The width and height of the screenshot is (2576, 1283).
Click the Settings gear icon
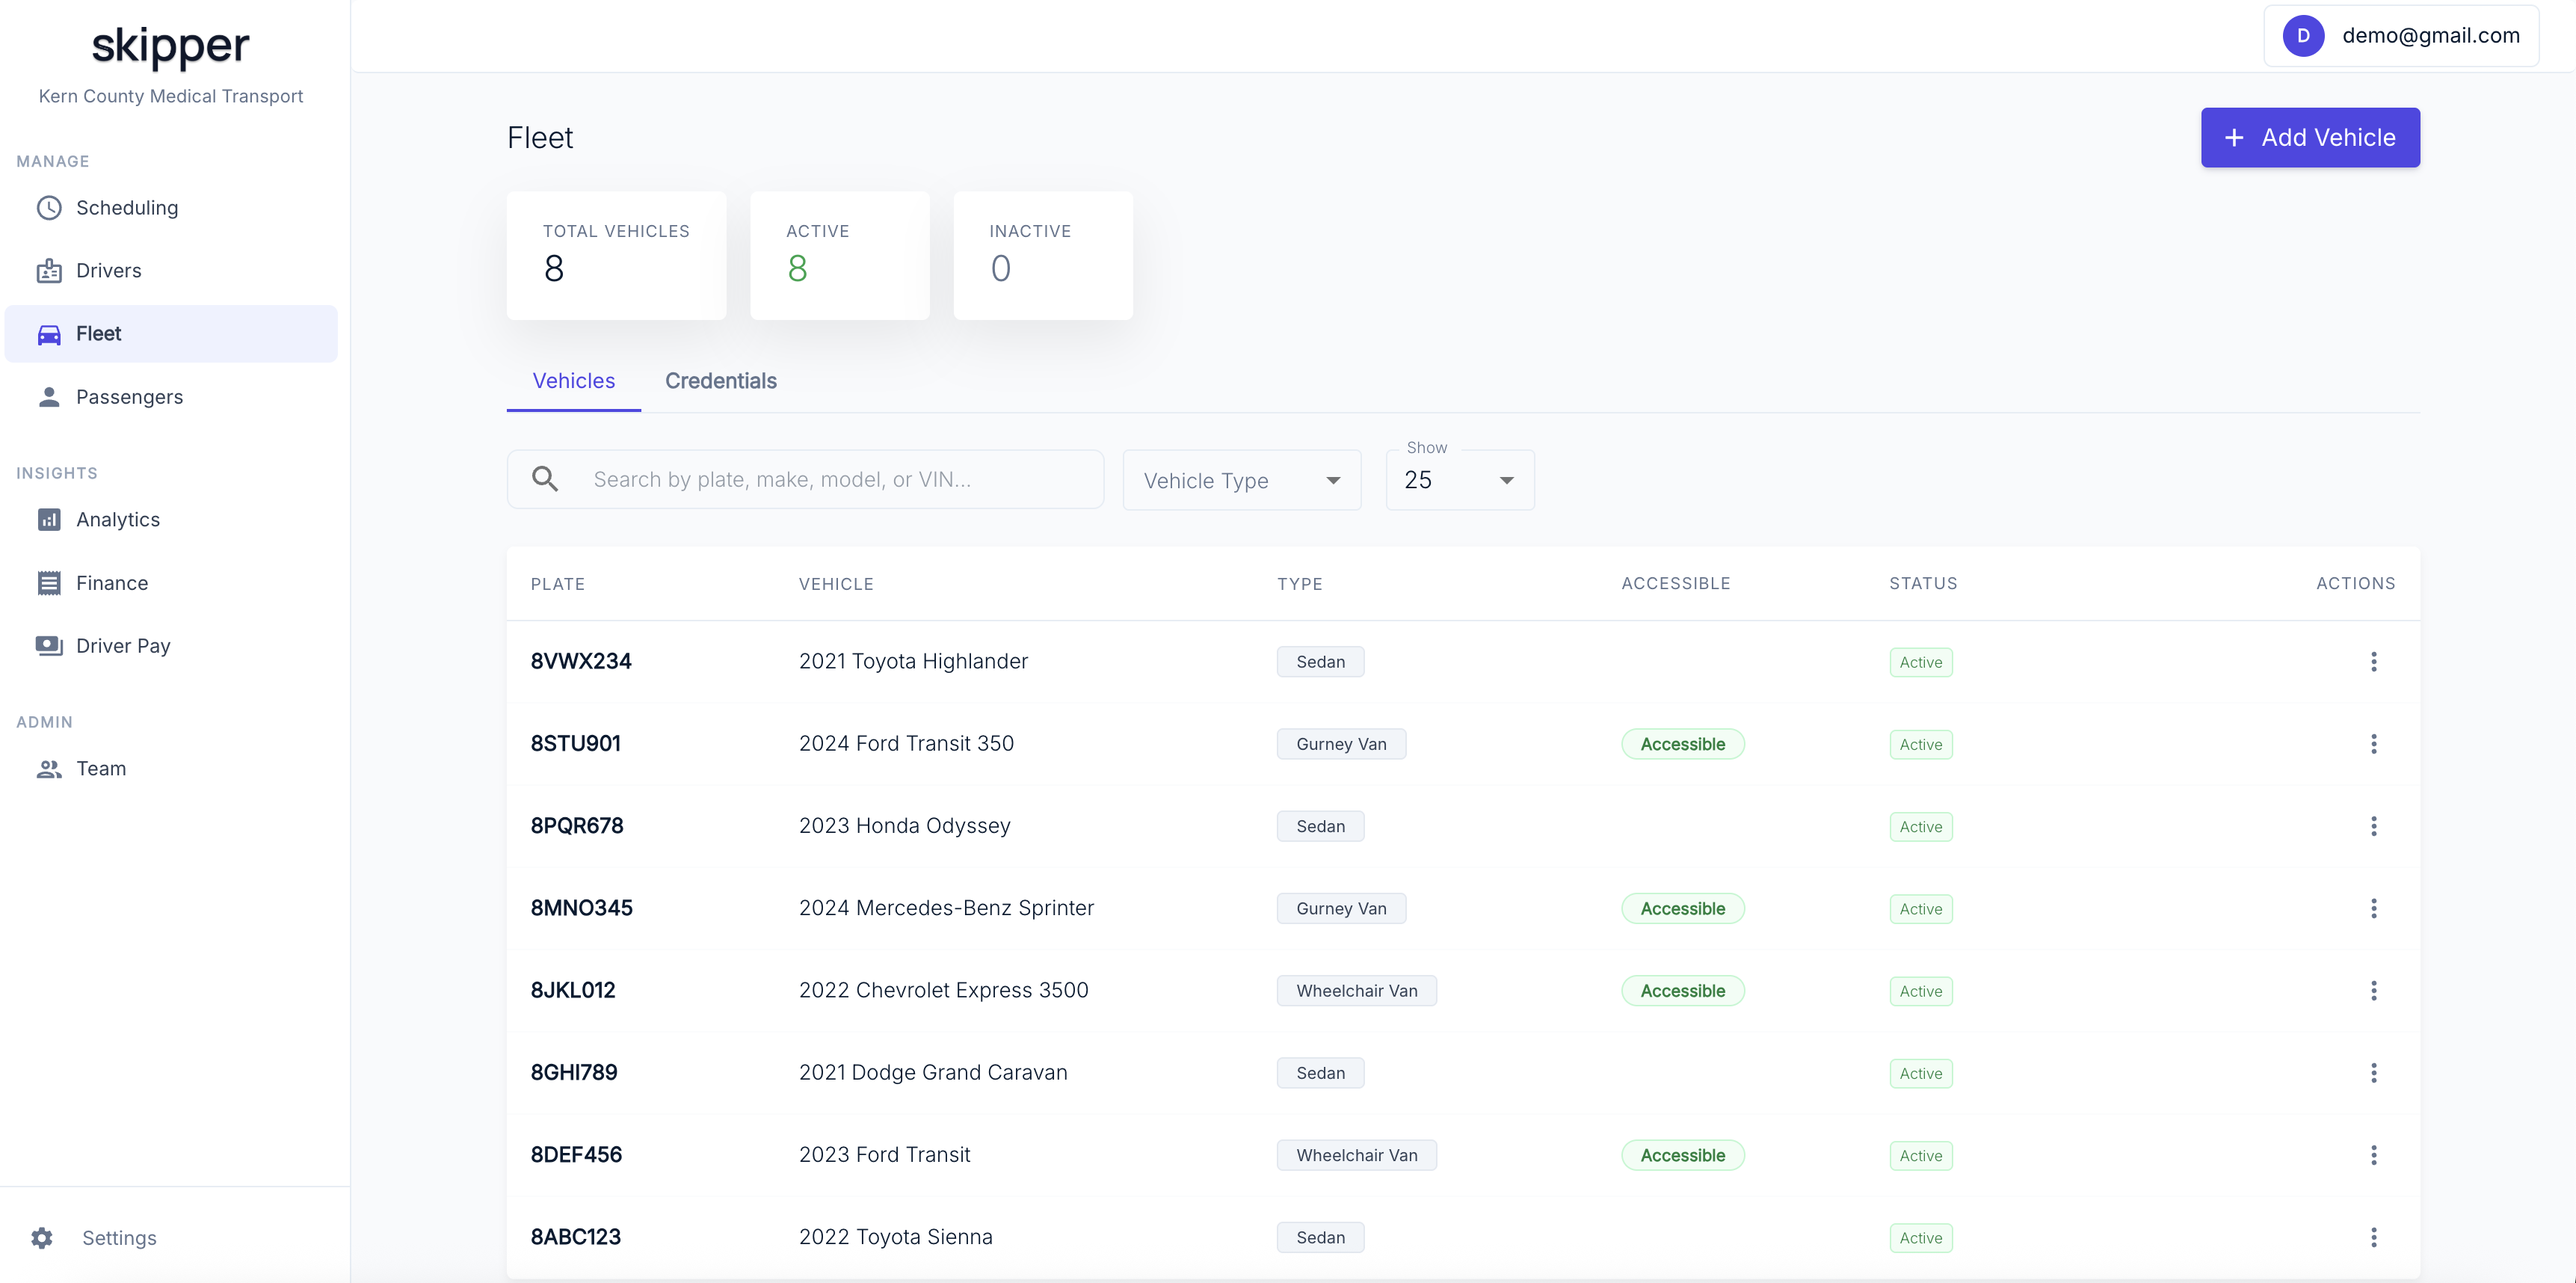(42, 1238)
